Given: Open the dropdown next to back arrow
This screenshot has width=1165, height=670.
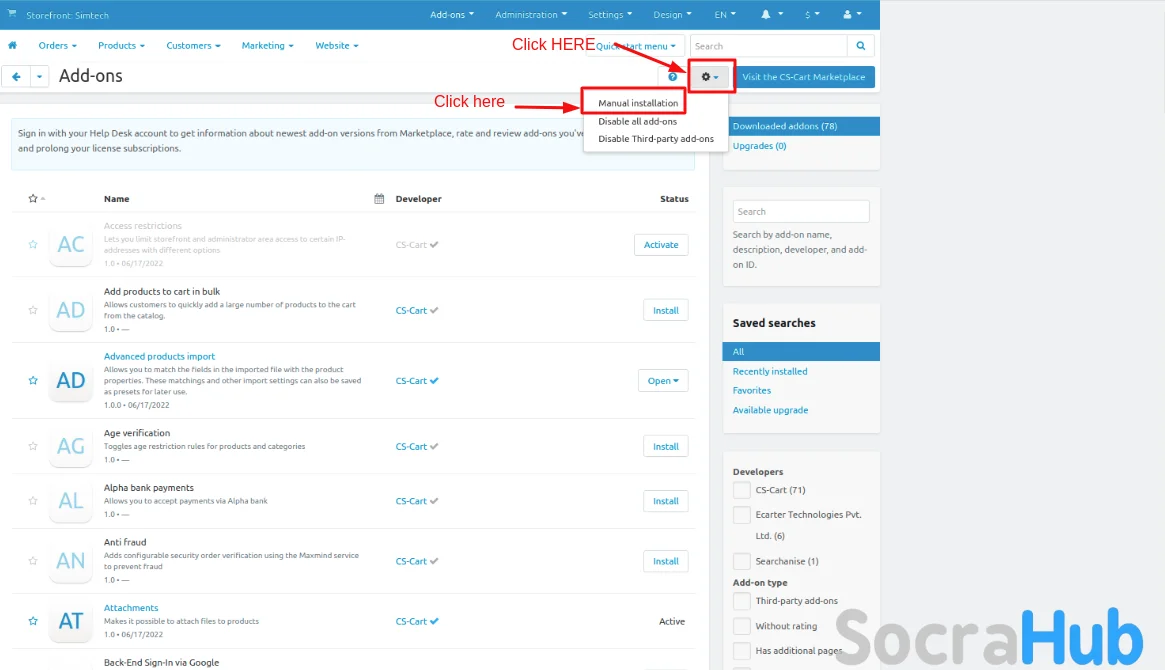Looking at the screenshot, I should click(39, 77).
